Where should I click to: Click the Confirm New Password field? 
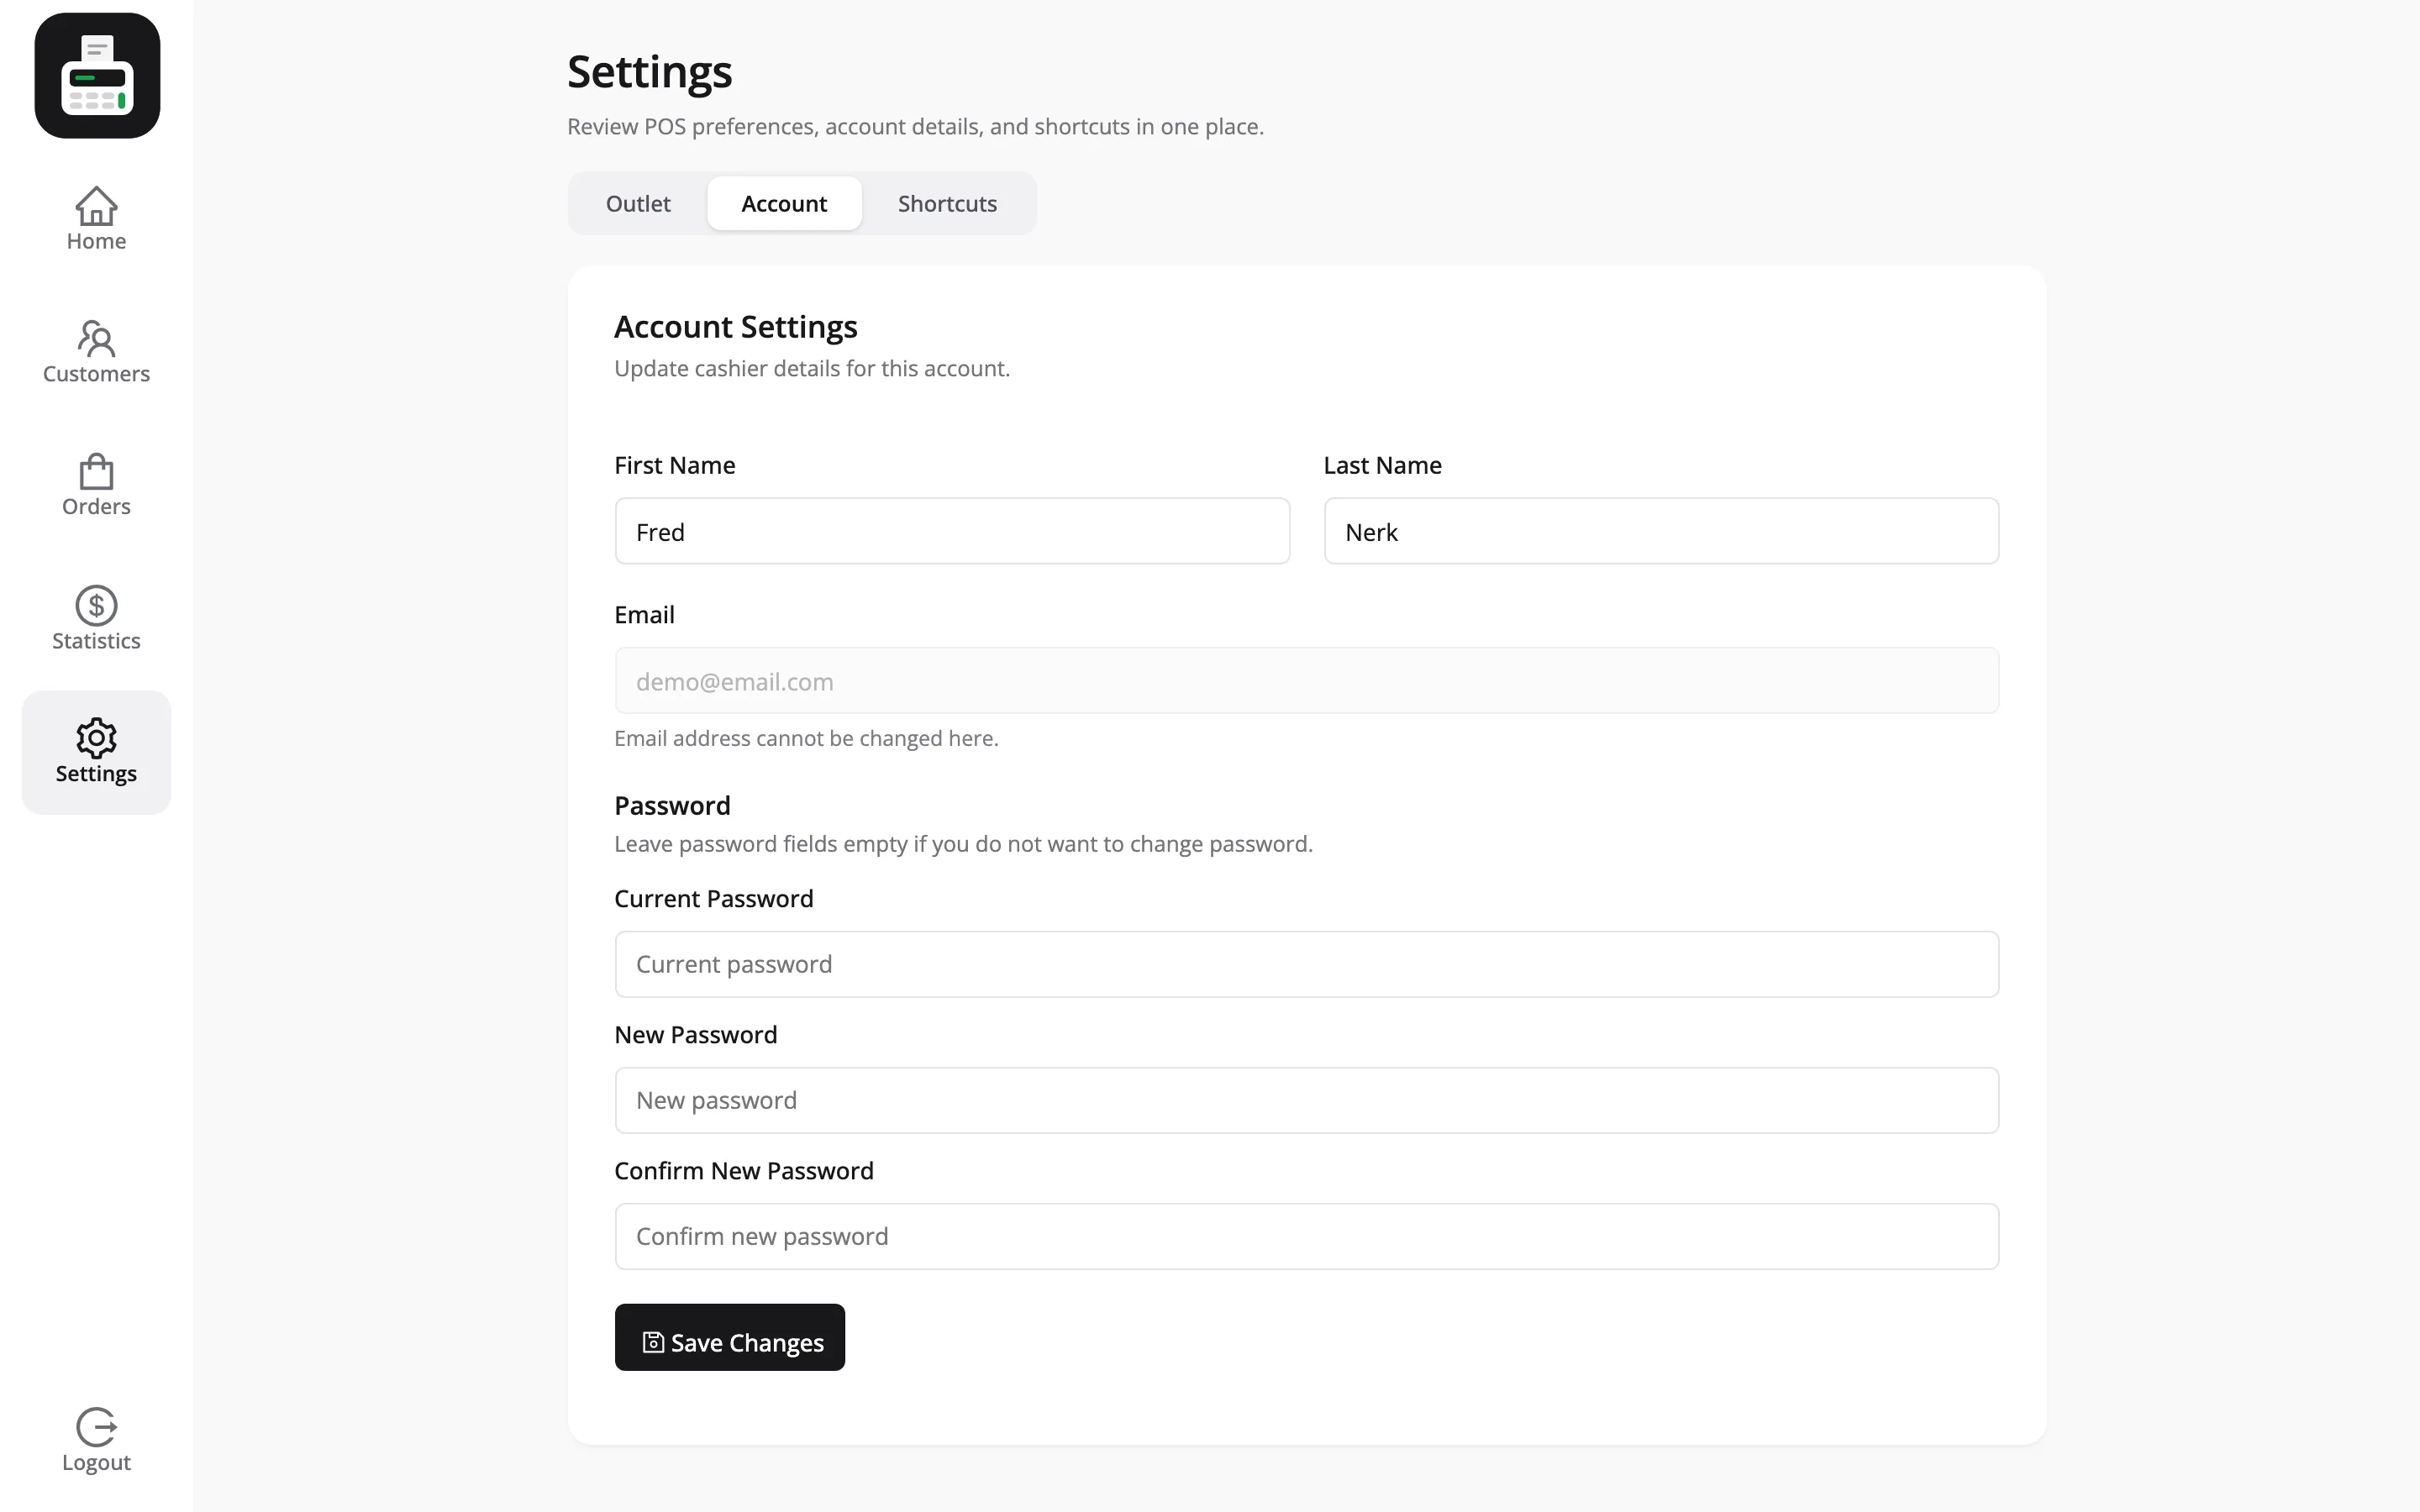1307,1236
